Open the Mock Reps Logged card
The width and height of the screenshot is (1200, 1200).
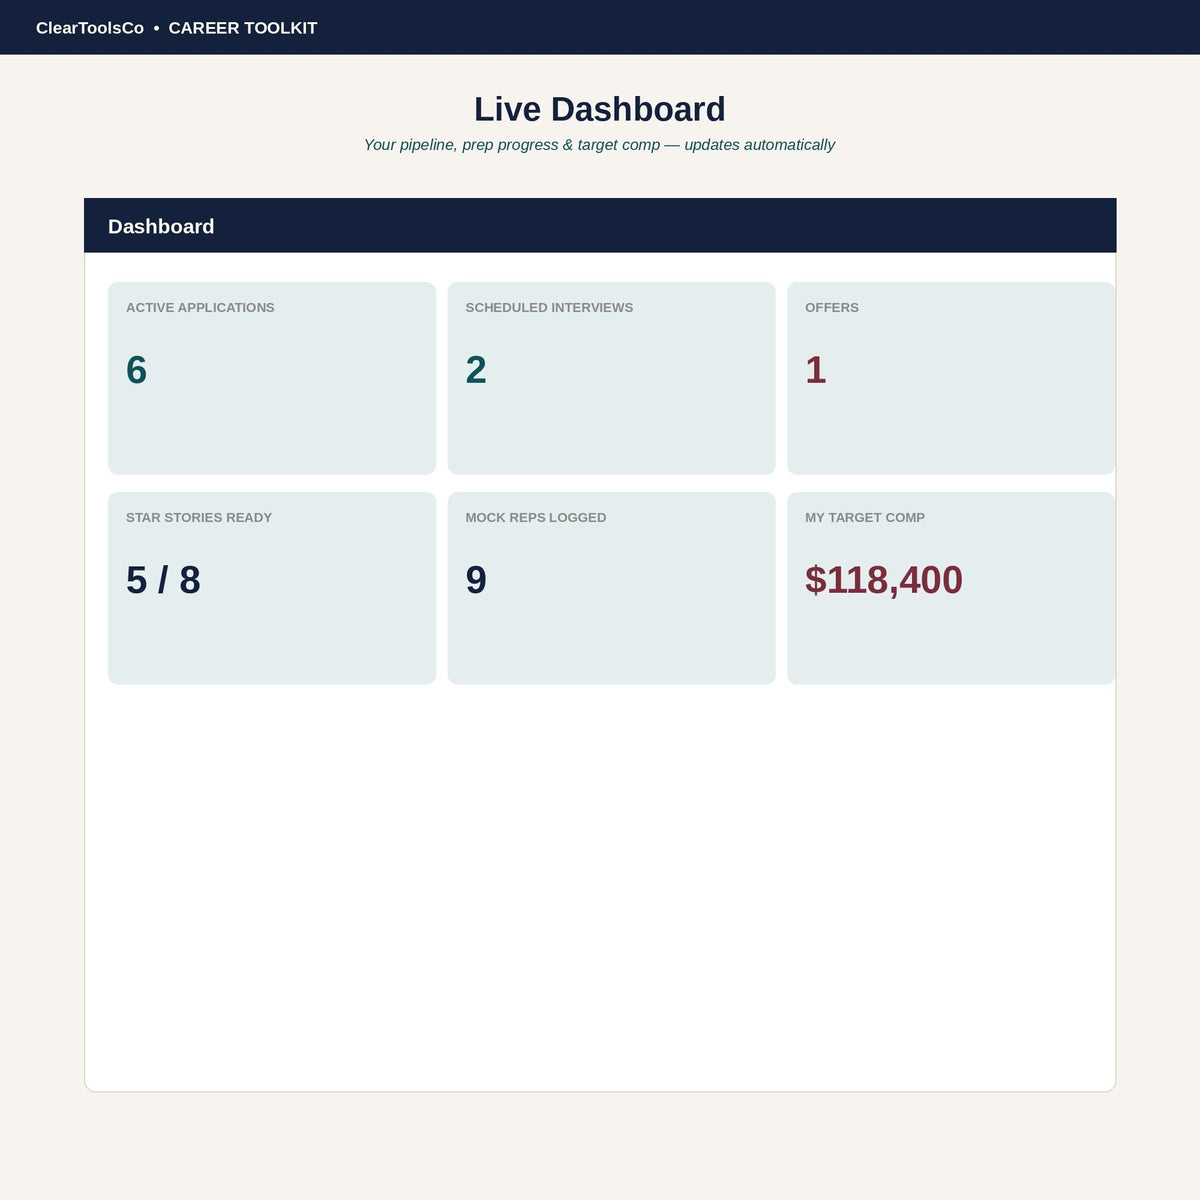(611, 588)
